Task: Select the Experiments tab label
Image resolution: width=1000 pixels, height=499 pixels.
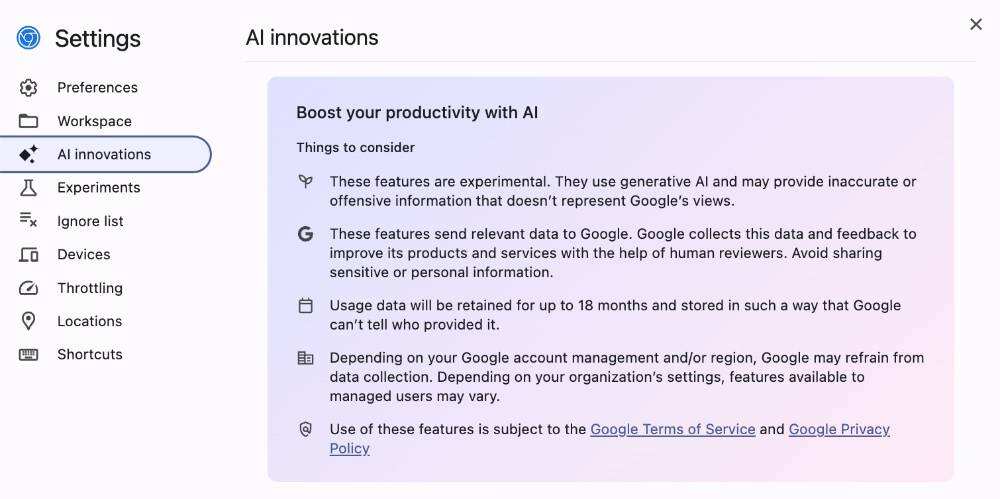Action: click(98, 188)
